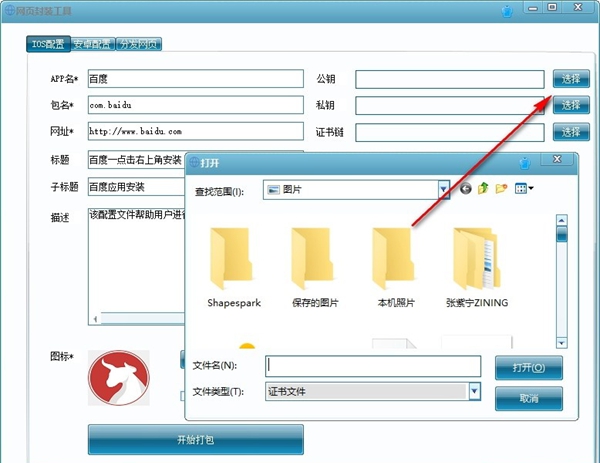This screenshot has width=600, height=463.
Task: Close the 打开 dialog
Action: pyautogui.click(x=557, y=159)
